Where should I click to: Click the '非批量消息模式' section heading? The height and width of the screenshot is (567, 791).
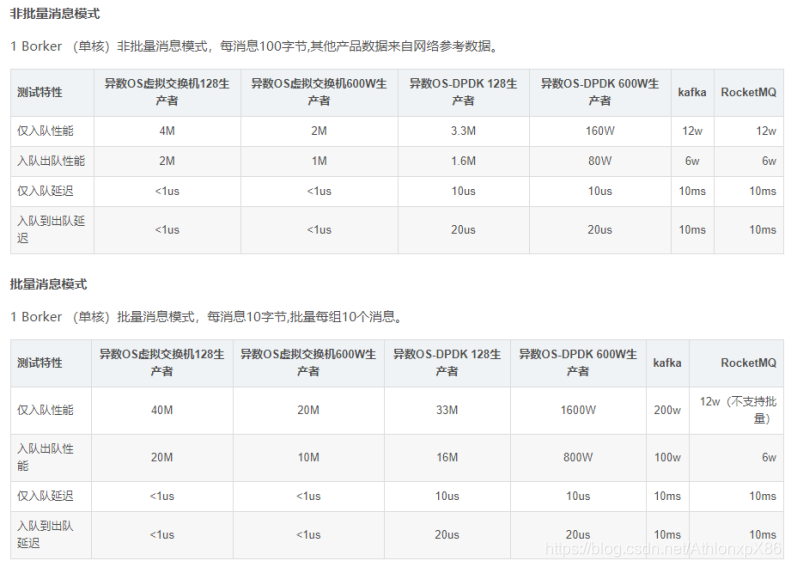tap(54, 14)
